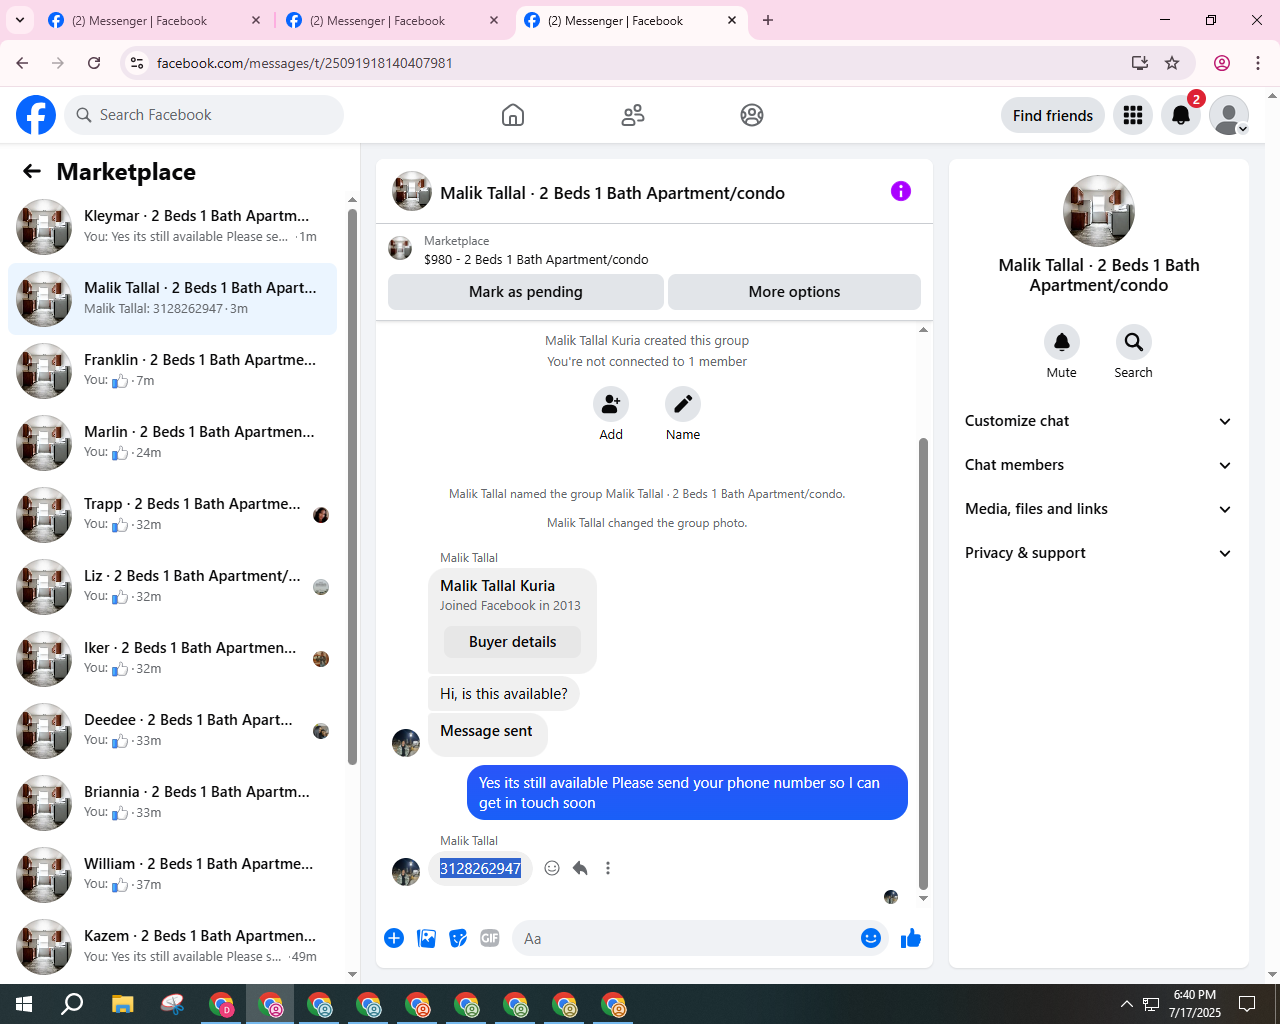The image size is (1280, 1024).
Task: Reload the page in browser
Action: pos(94,63)
